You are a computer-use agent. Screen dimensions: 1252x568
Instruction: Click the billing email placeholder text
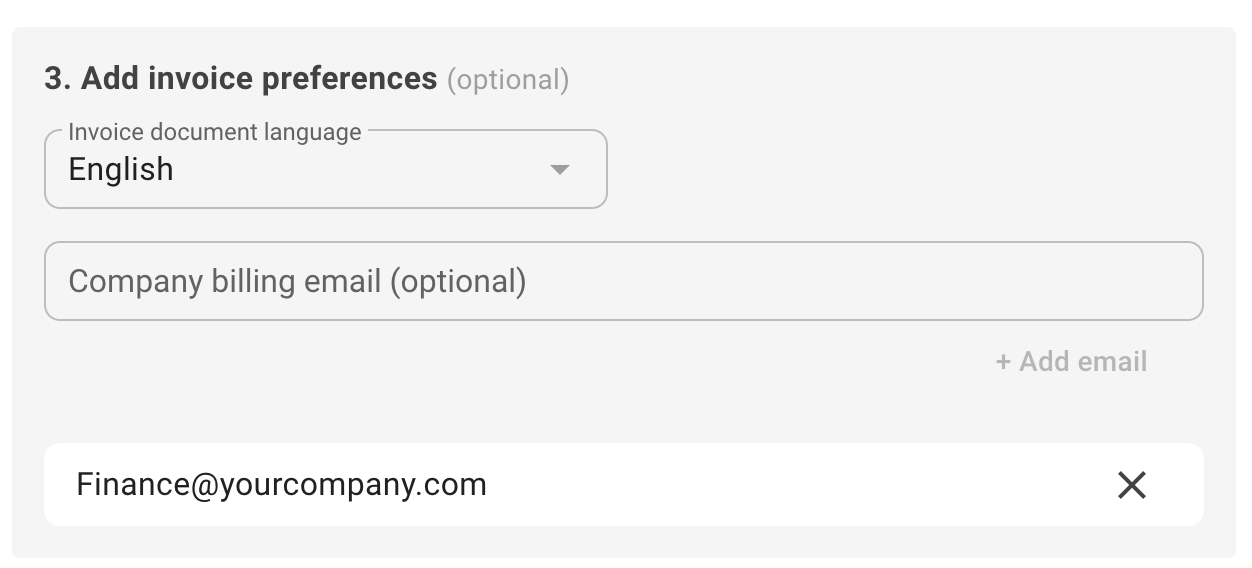297,281
